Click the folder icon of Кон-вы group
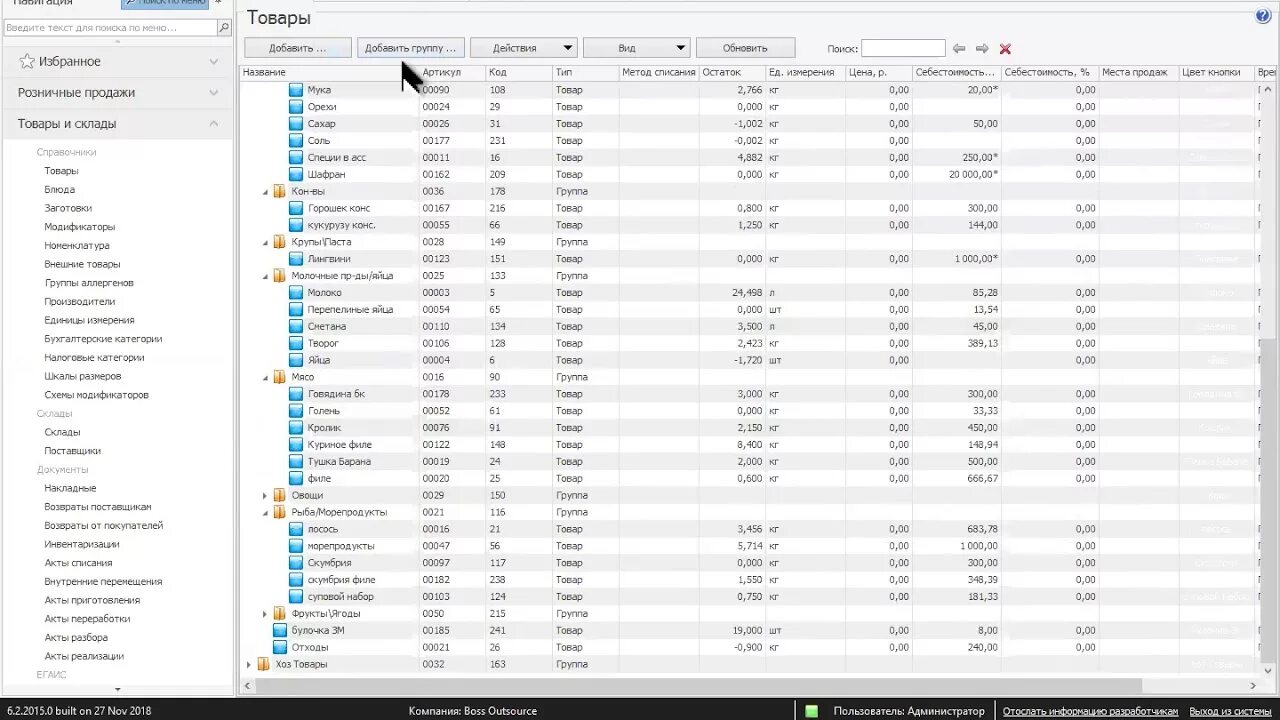This screenshot has width=1280, height=720. pos(279,191)
